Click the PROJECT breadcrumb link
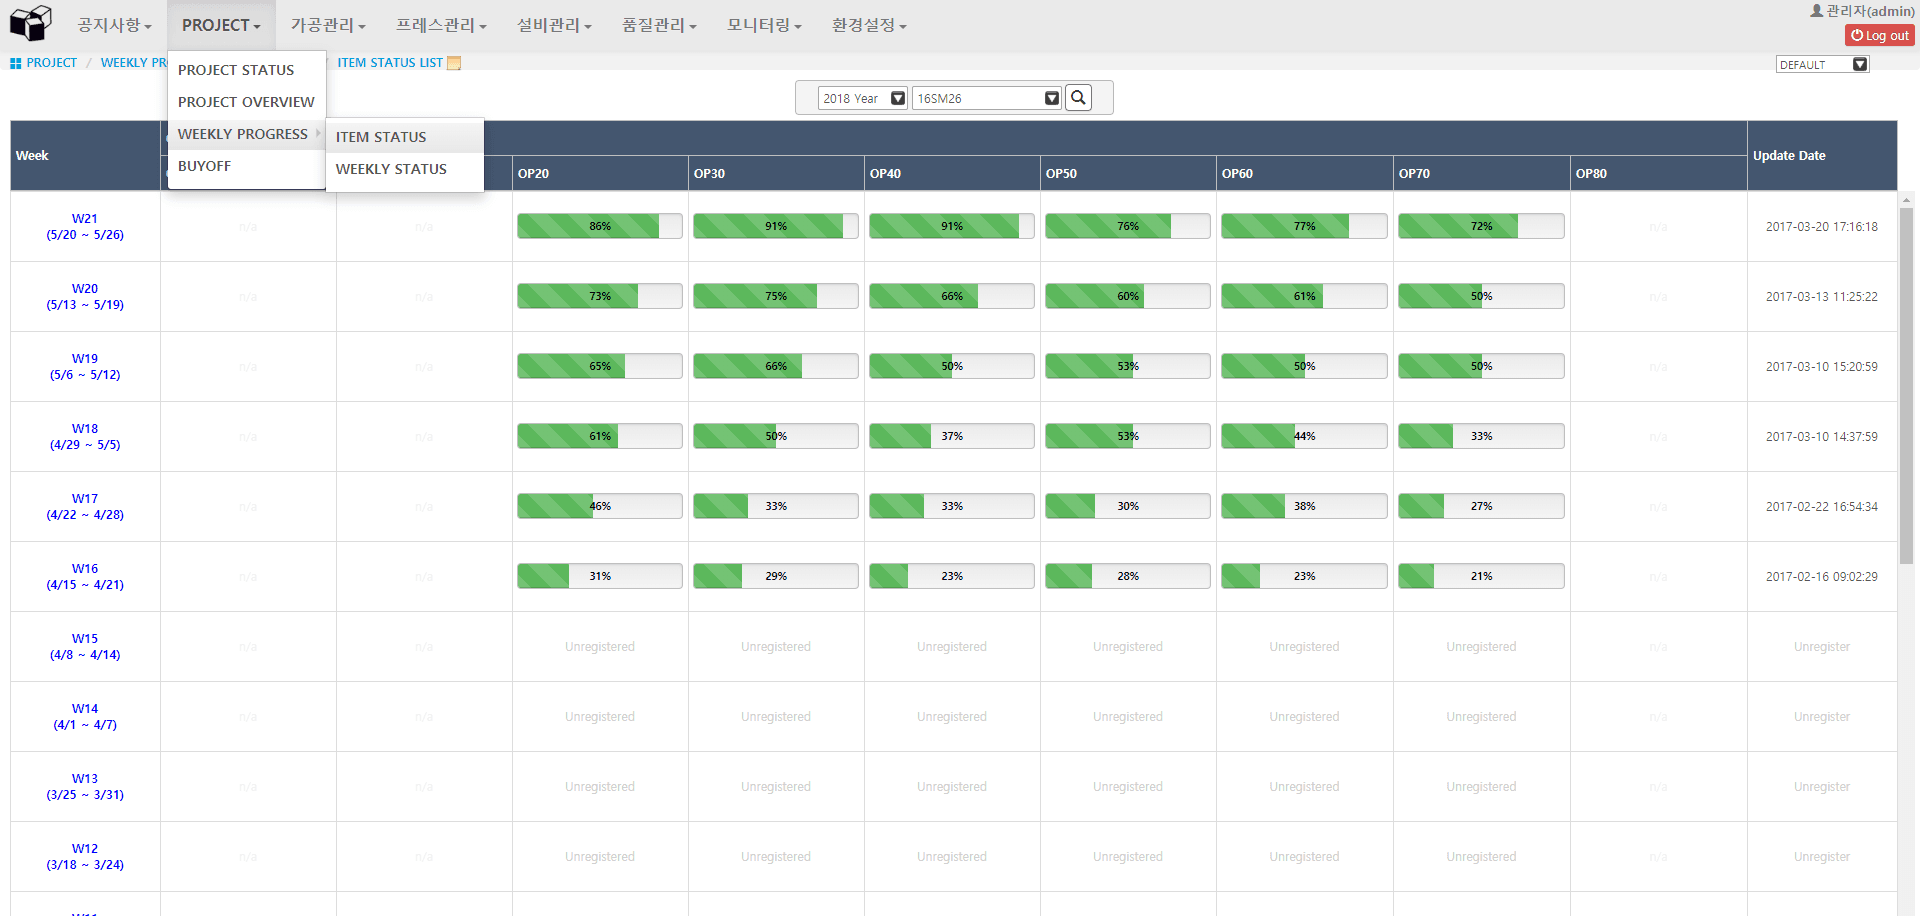 [x=52, y=63]
